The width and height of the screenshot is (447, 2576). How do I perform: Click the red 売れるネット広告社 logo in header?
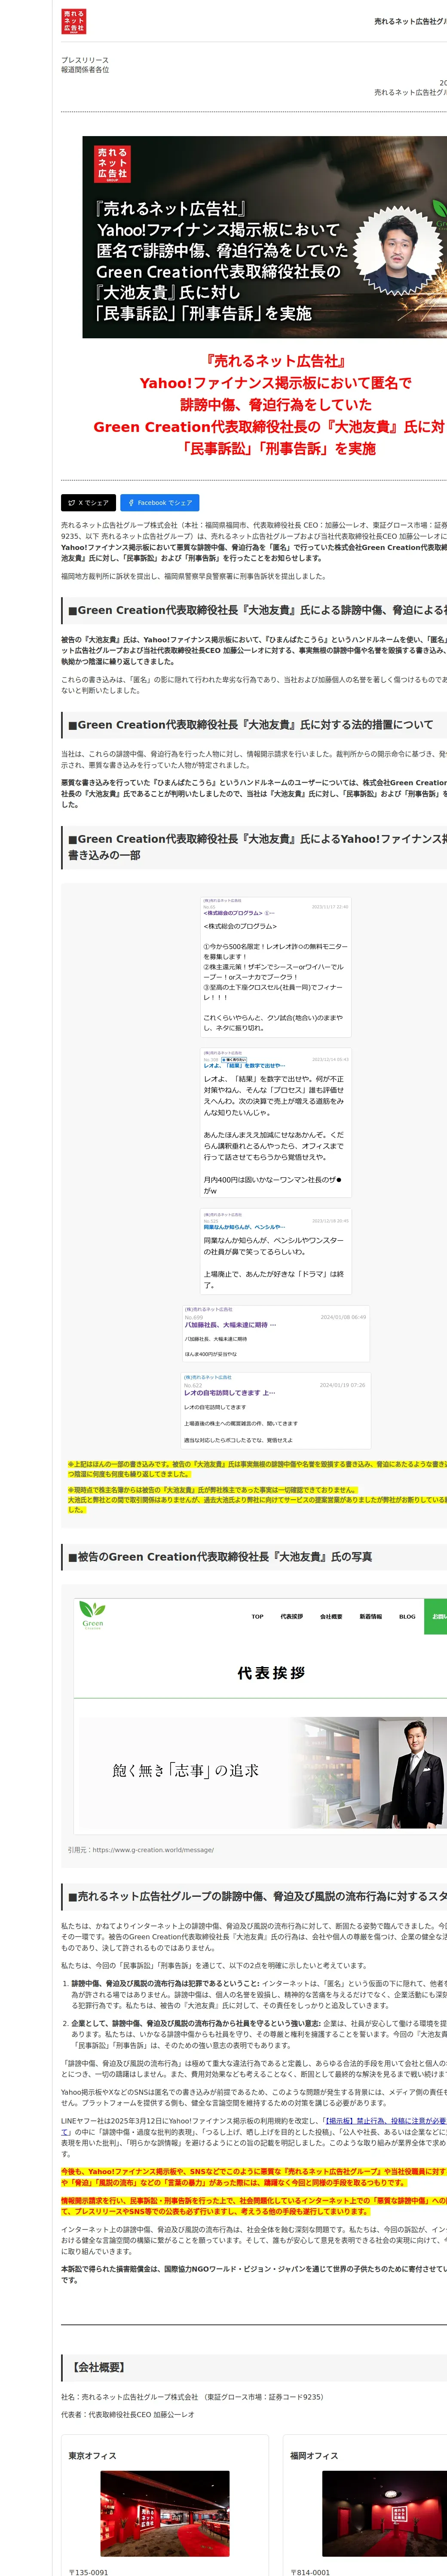coord(74,21)
